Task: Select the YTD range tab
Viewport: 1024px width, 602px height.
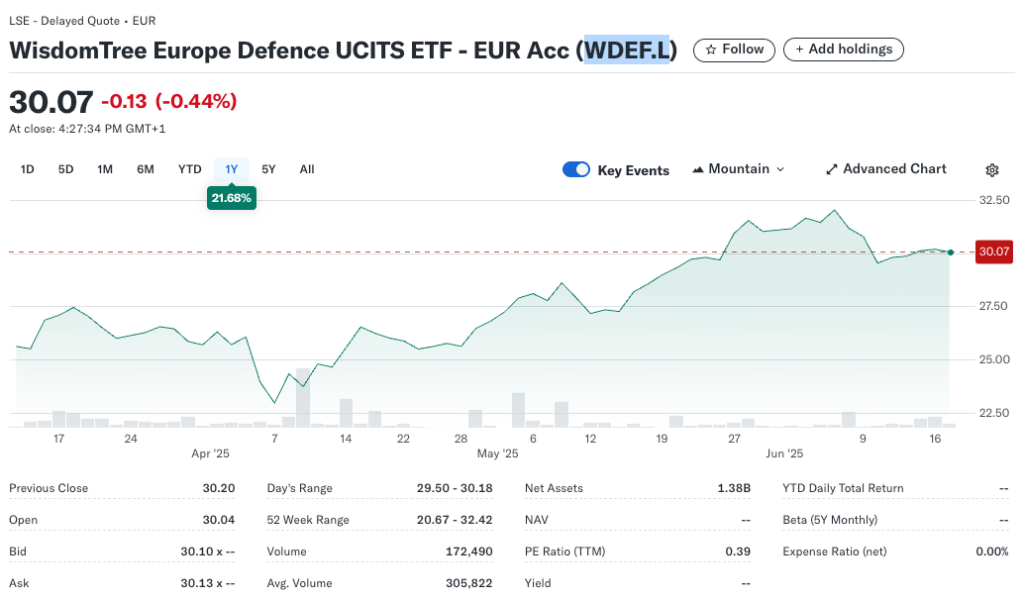Action: pos(189,169)
